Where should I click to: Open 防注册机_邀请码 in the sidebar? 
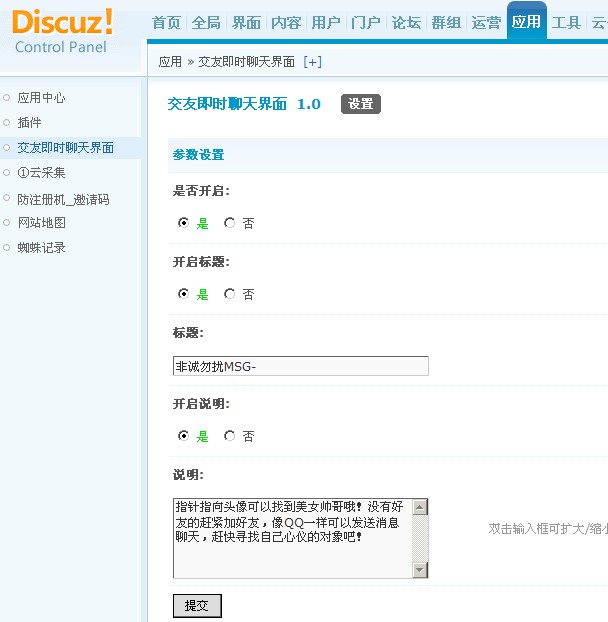[x=63, y=199]
